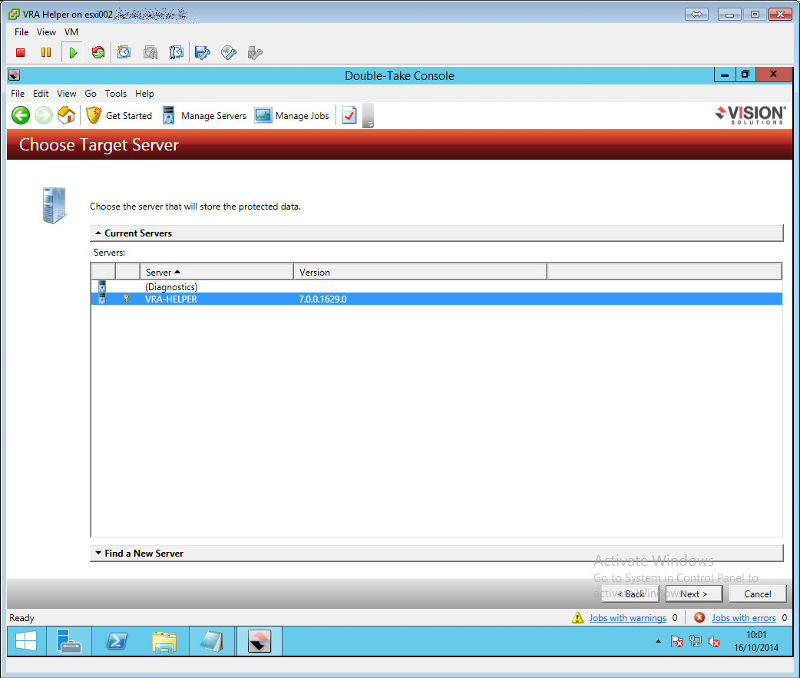Open the Go menu

click(90, 94)
